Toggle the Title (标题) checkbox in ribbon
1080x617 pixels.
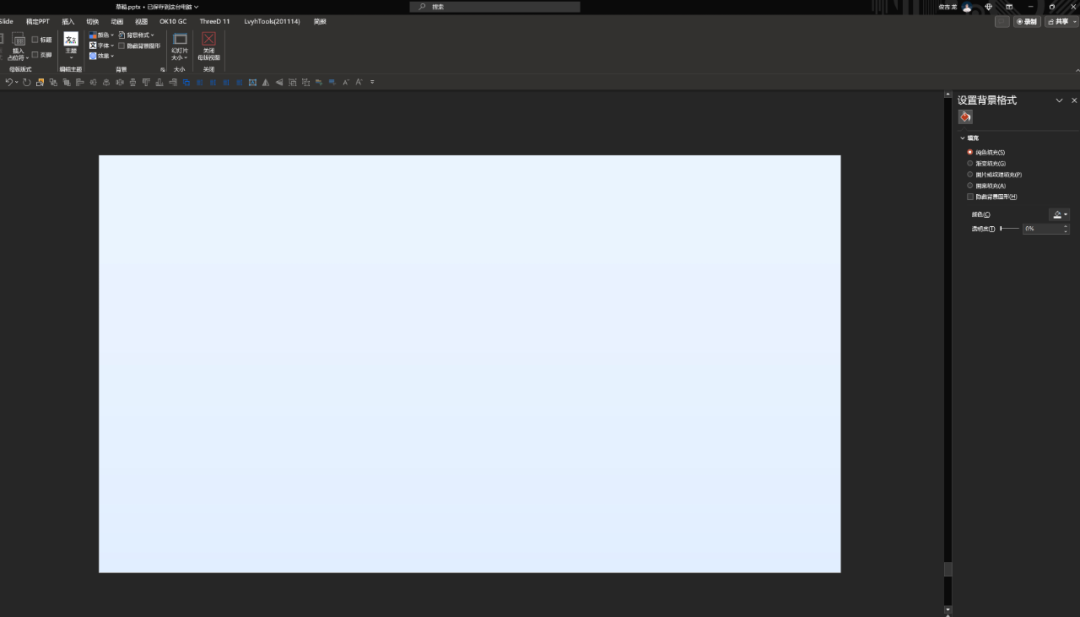35,39
